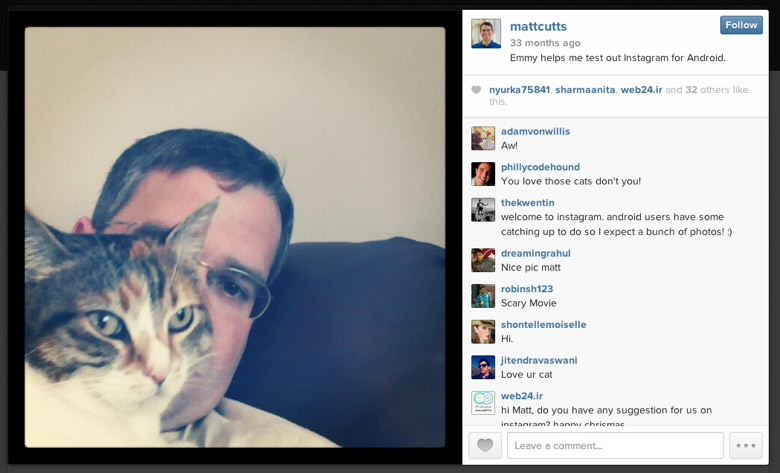
Task: Click thekwentin commenter avatar
Action: 483,210
